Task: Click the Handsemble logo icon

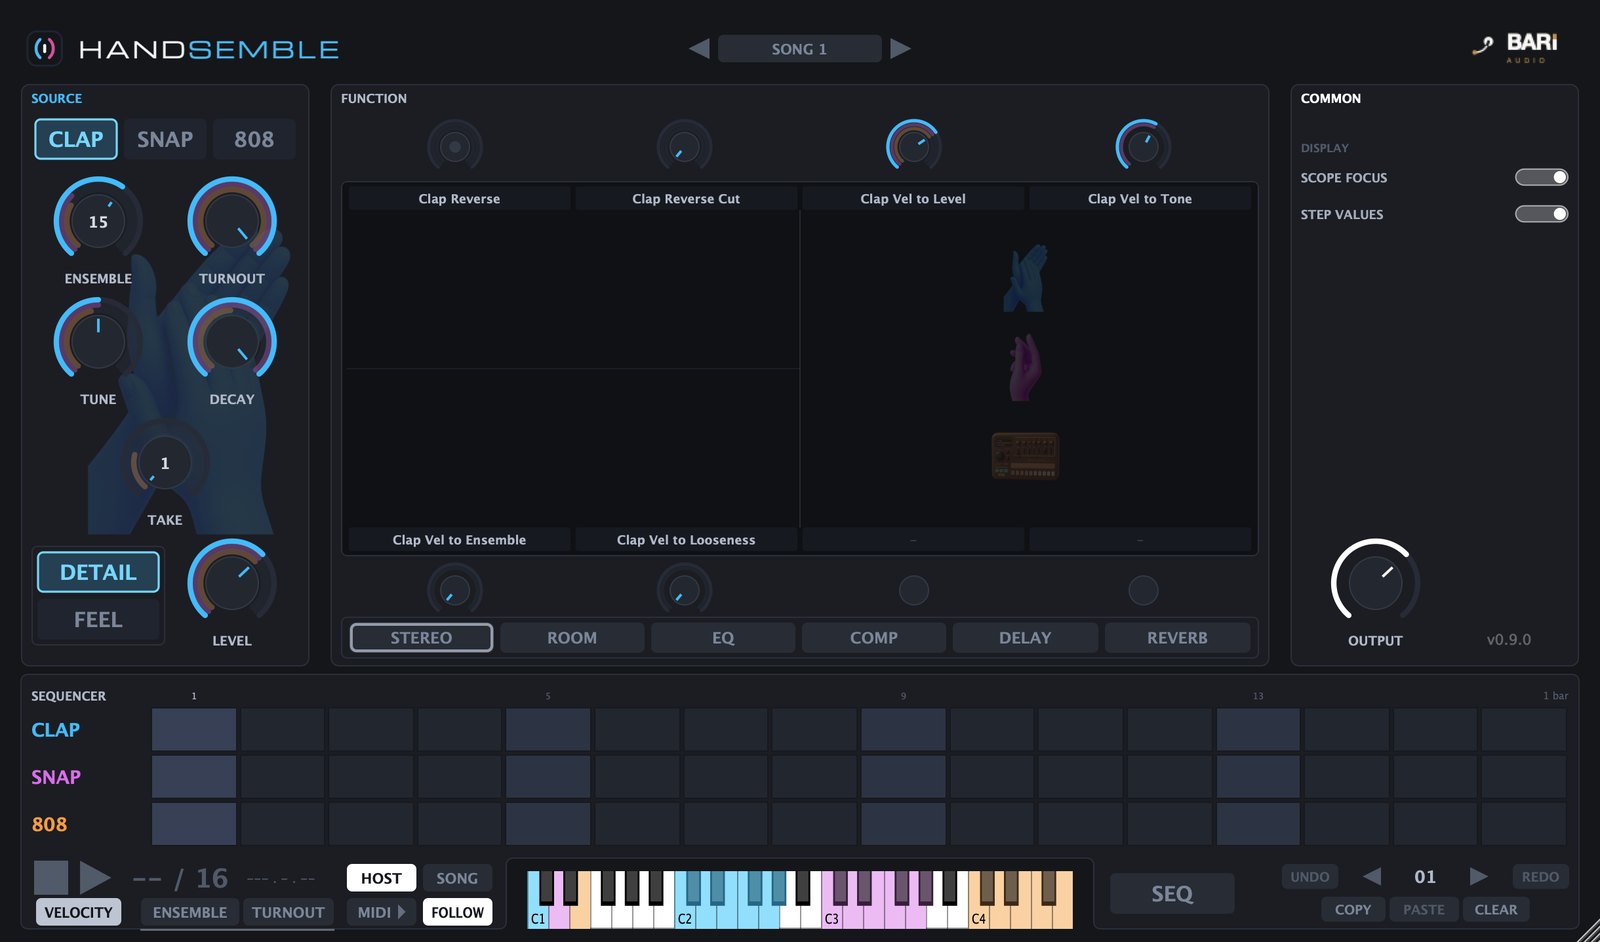Action: click(x=45, y=48)
